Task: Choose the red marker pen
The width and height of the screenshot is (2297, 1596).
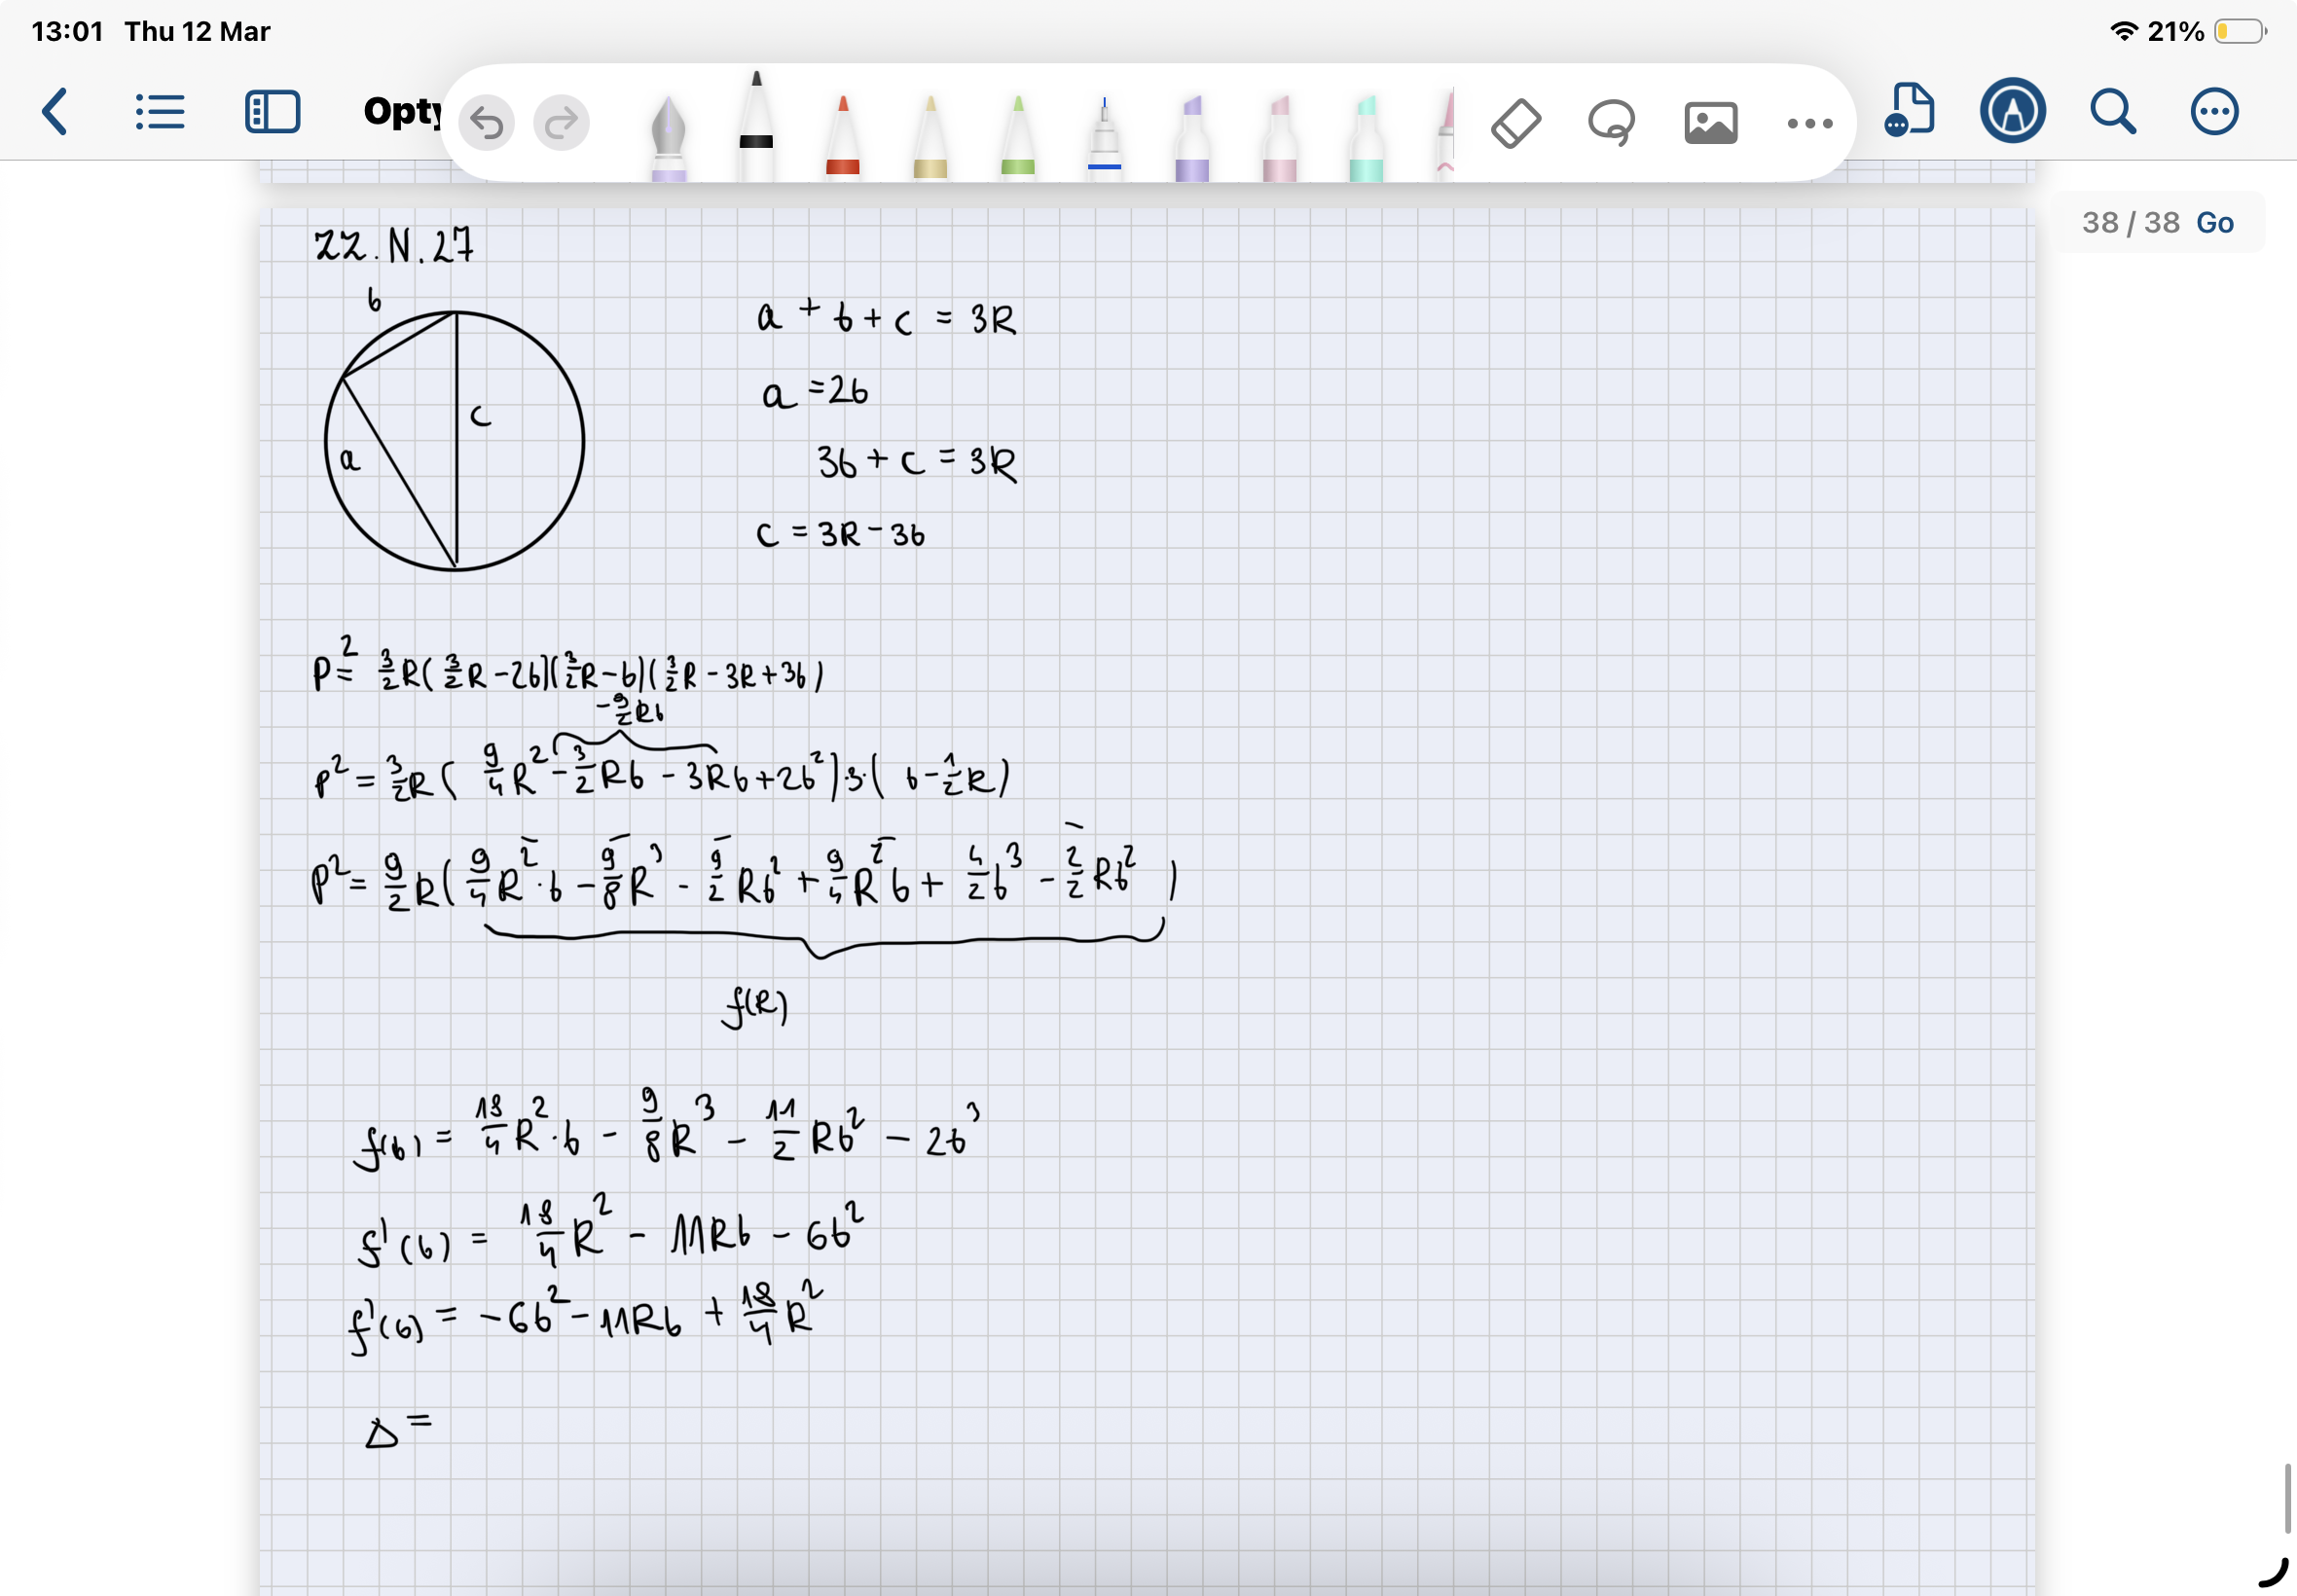Action: pyautogui.click(x=843, y=135)
